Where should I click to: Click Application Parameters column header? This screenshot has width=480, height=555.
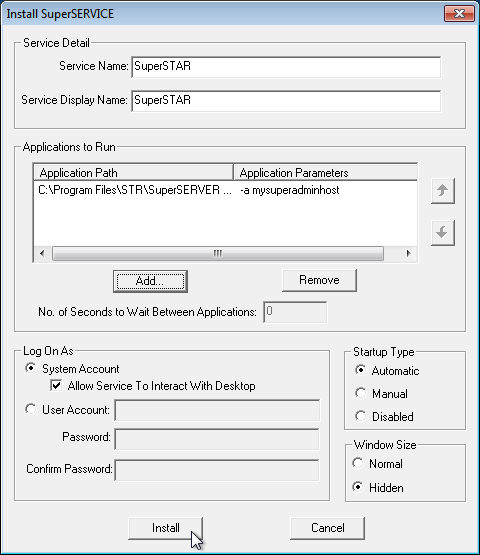pyautogui.click(x=325, y=173)
